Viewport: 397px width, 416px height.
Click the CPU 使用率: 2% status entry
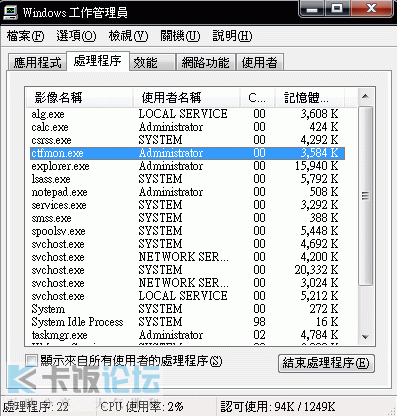[x=142, y=407]
